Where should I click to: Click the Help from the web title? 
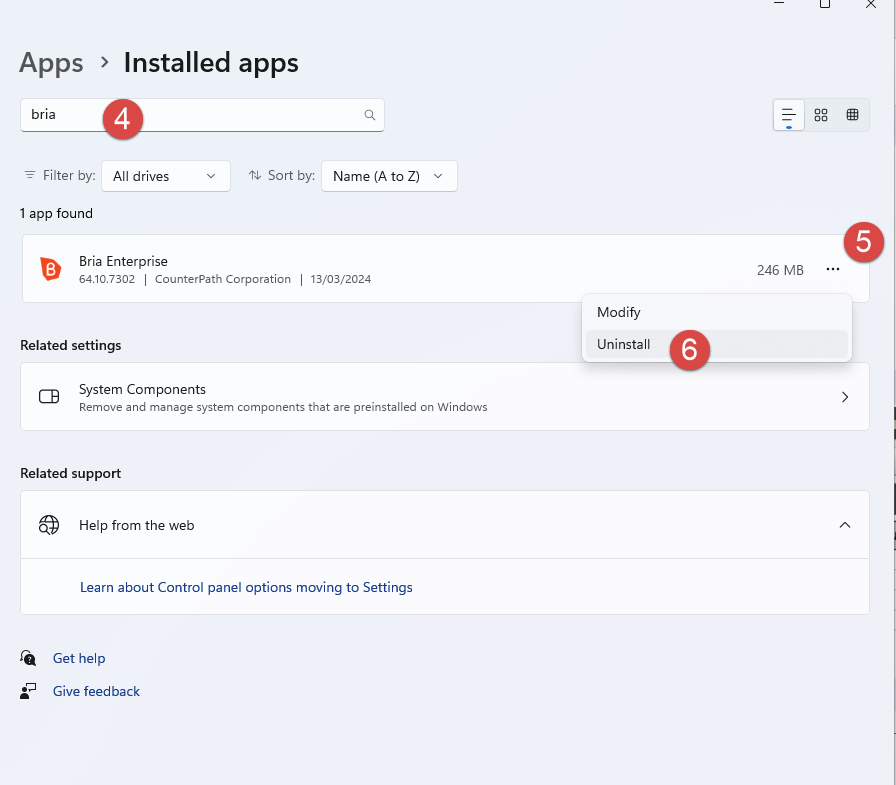click(x=137, y=525)
